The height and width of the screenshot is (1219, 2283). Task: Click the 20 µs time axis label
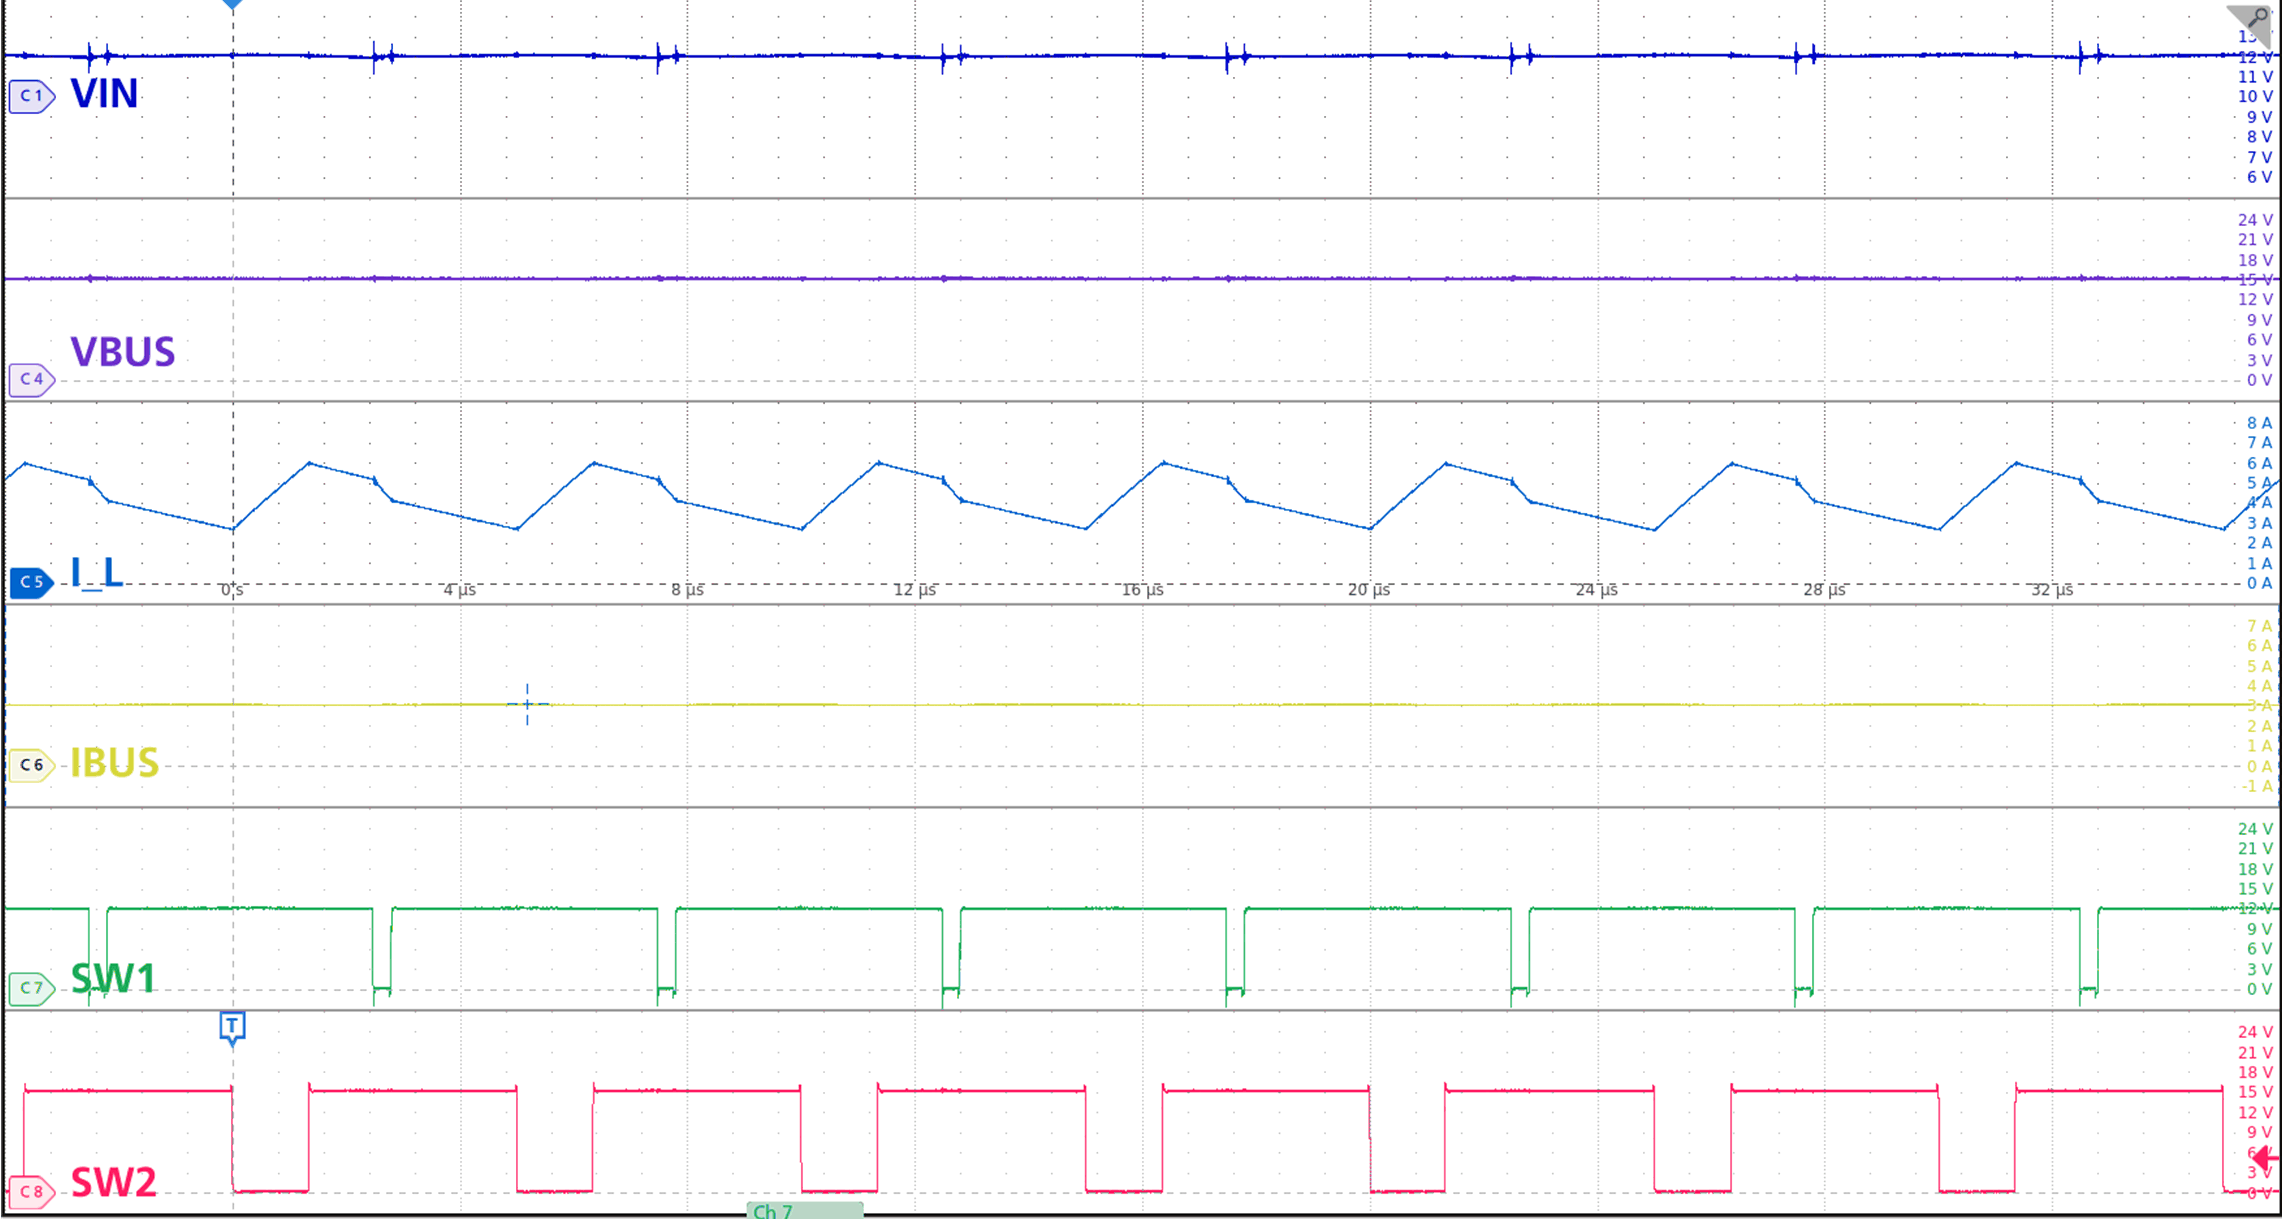click(x=1370, y=590)
